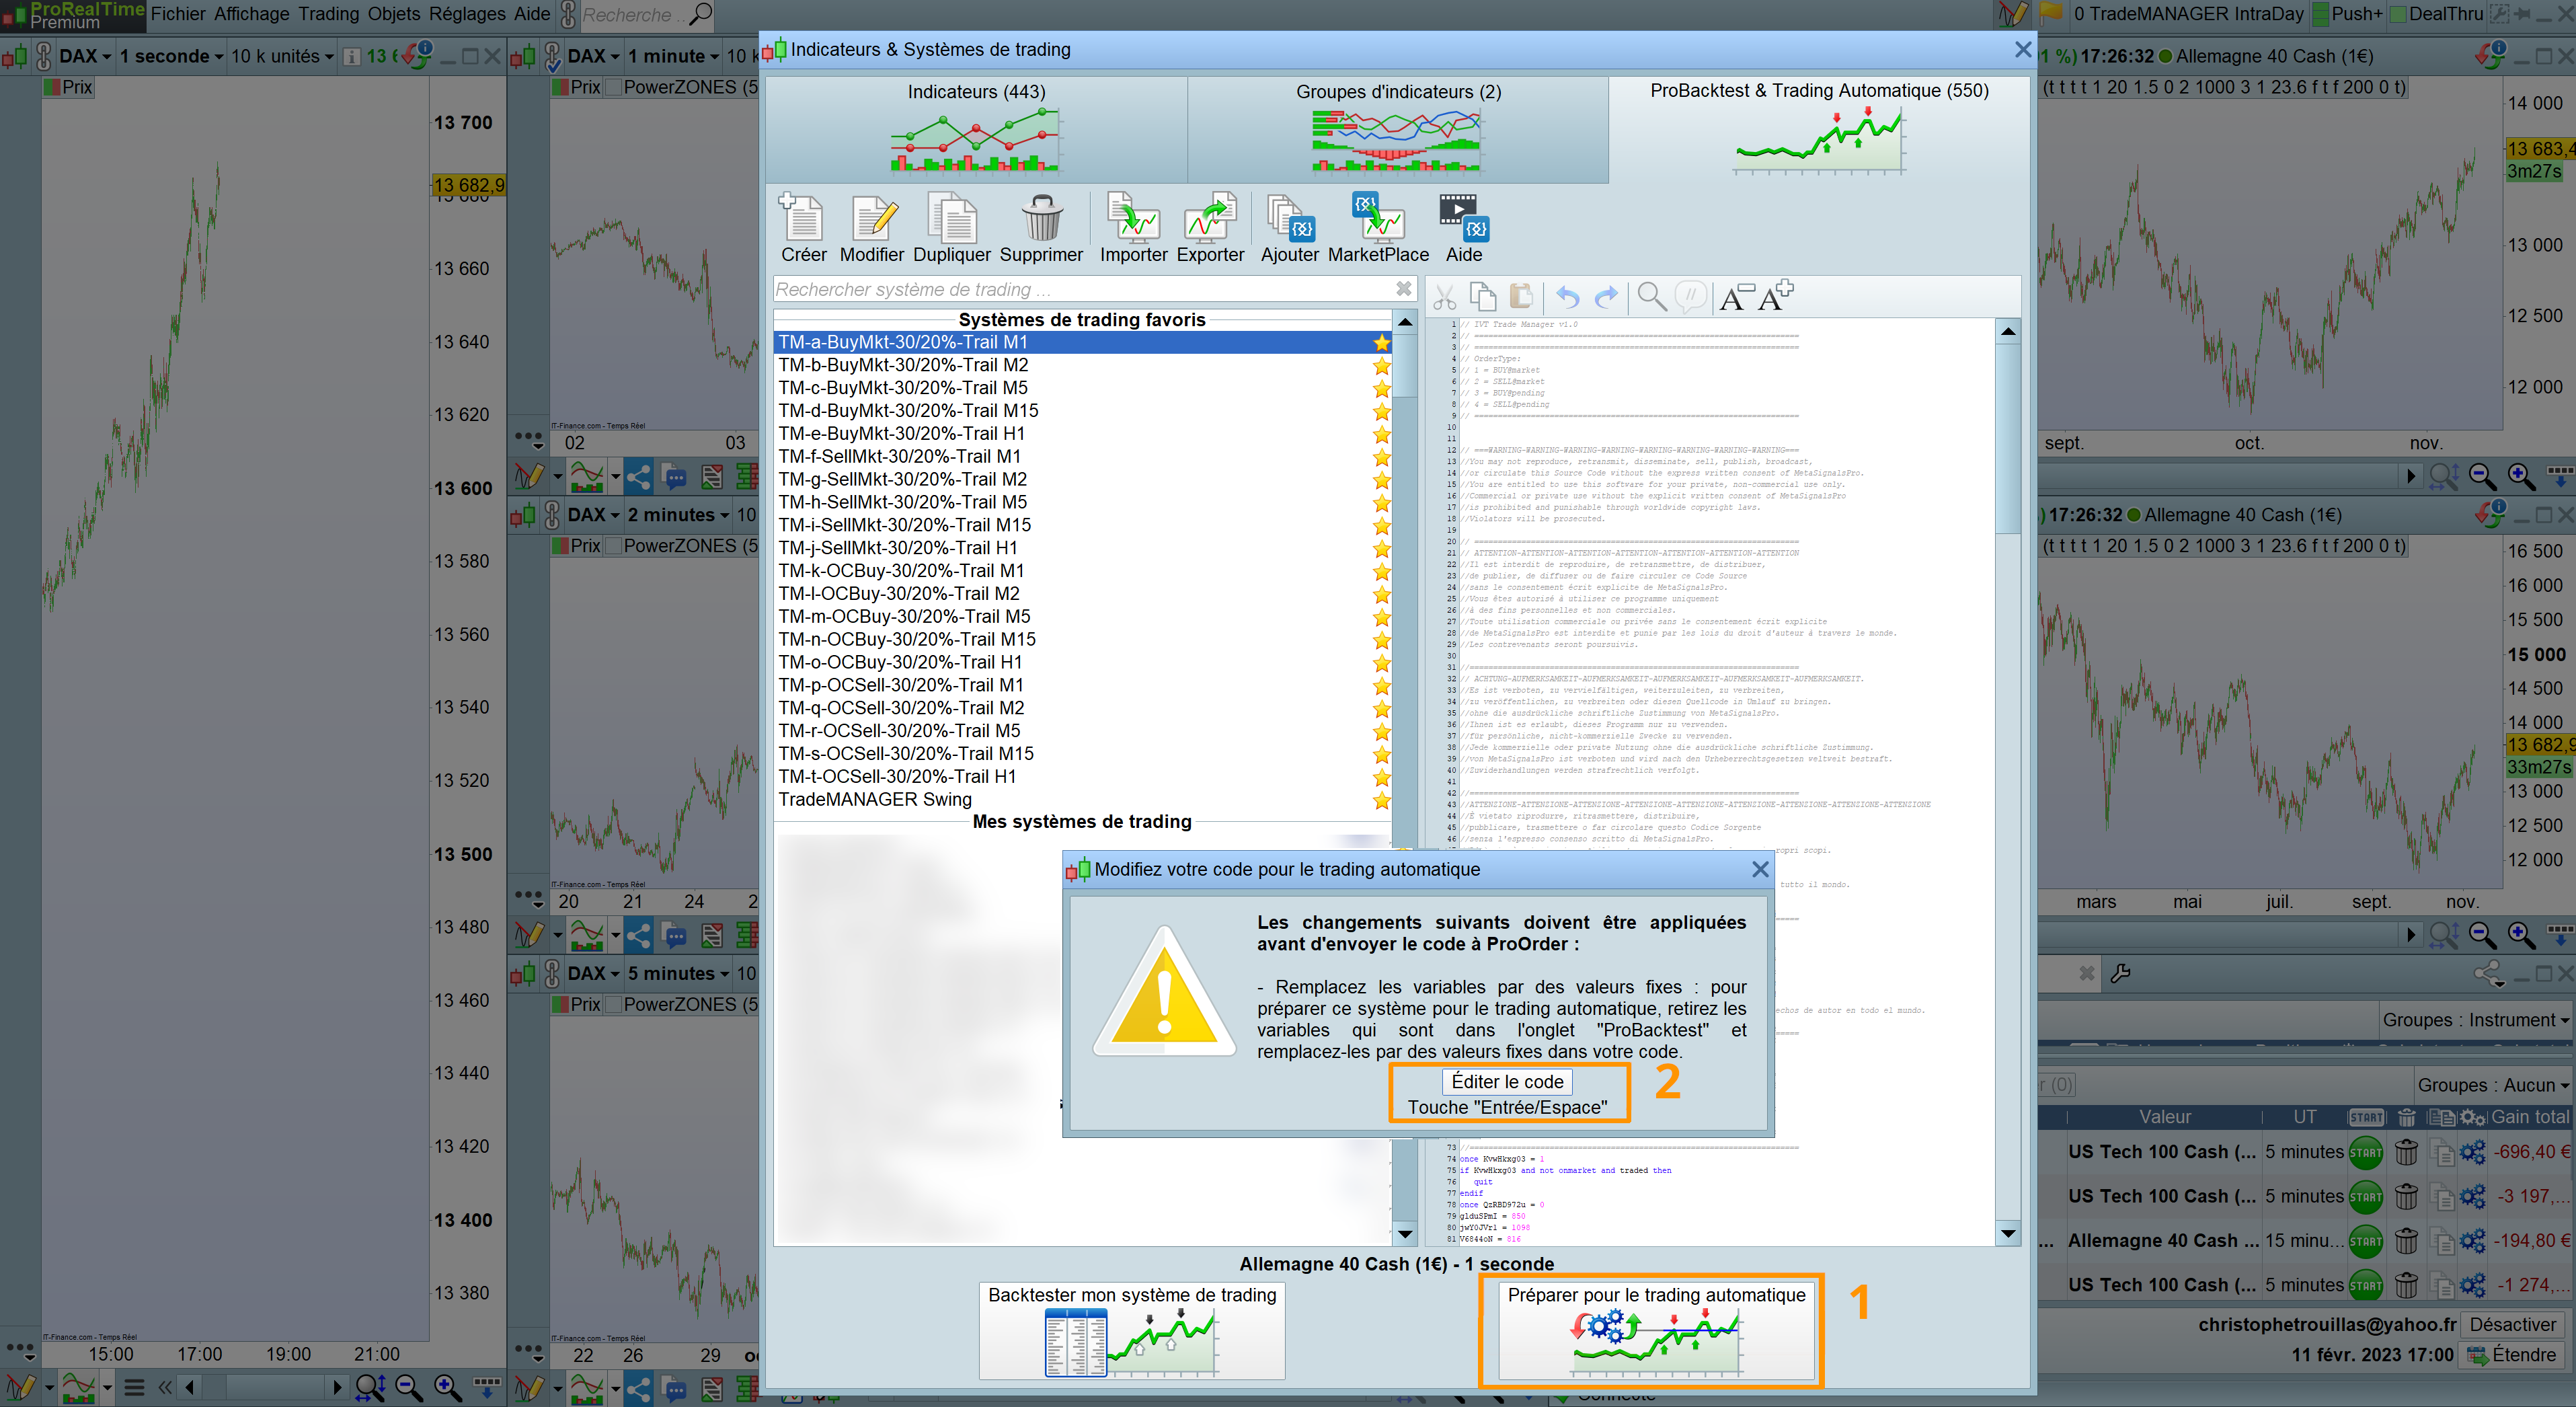Viewport: 2576px width, 1407px height.
Task: Click share icon in DAX 1 minute chart toolbar
Action: pos(638,477)
